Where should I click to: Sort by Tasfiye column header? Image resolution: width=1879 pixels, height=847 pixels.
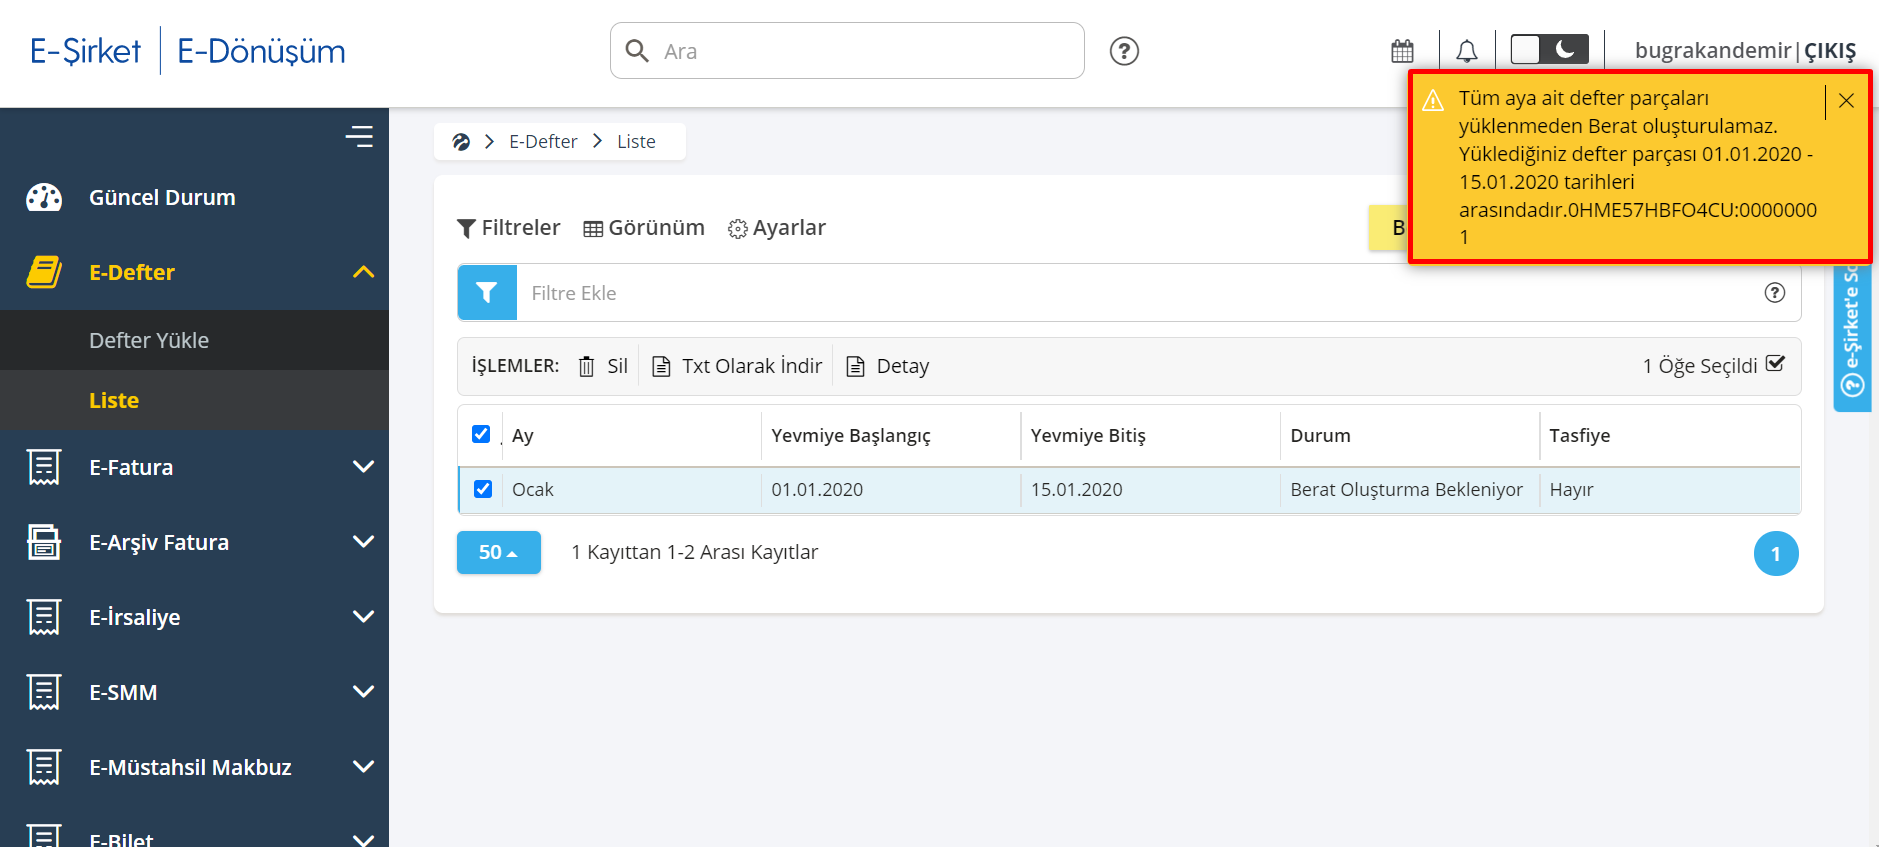(1580, 436)
